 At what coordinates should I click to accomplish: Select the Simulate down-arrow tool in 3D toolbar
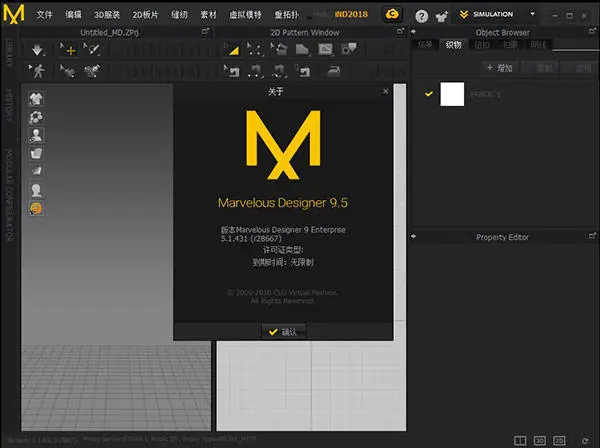tap(38, 49)
